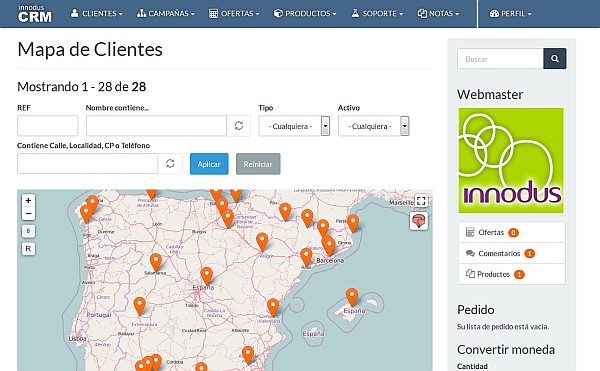Click the Reiniciar button
600x371 pixels.
258,164
